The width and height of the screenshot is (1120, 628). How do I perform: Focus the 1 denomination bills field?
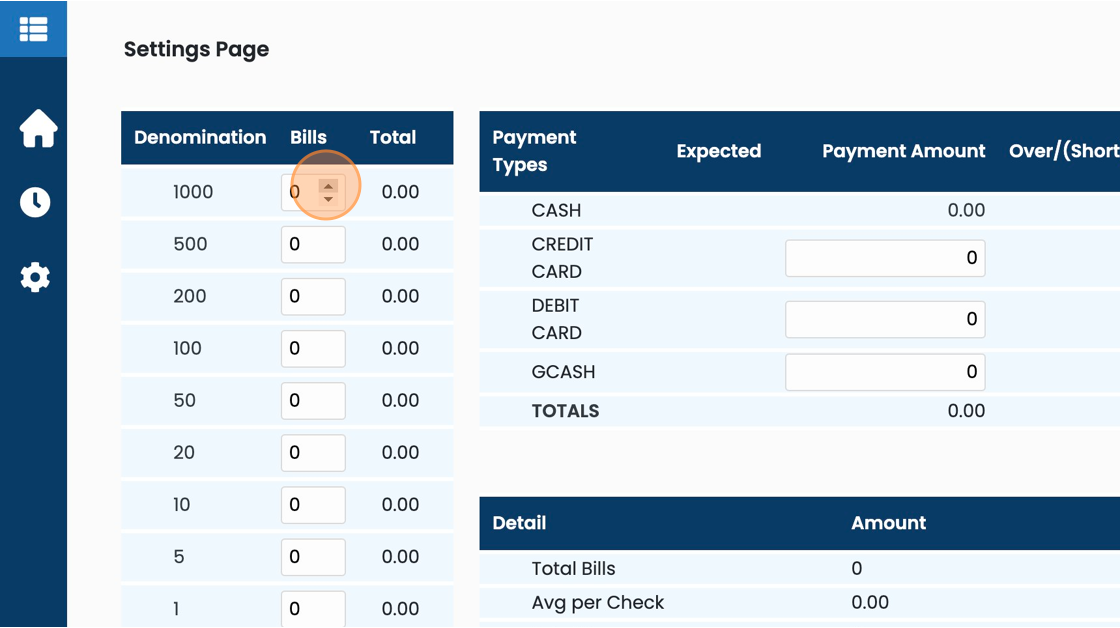(x=313, y=609)
